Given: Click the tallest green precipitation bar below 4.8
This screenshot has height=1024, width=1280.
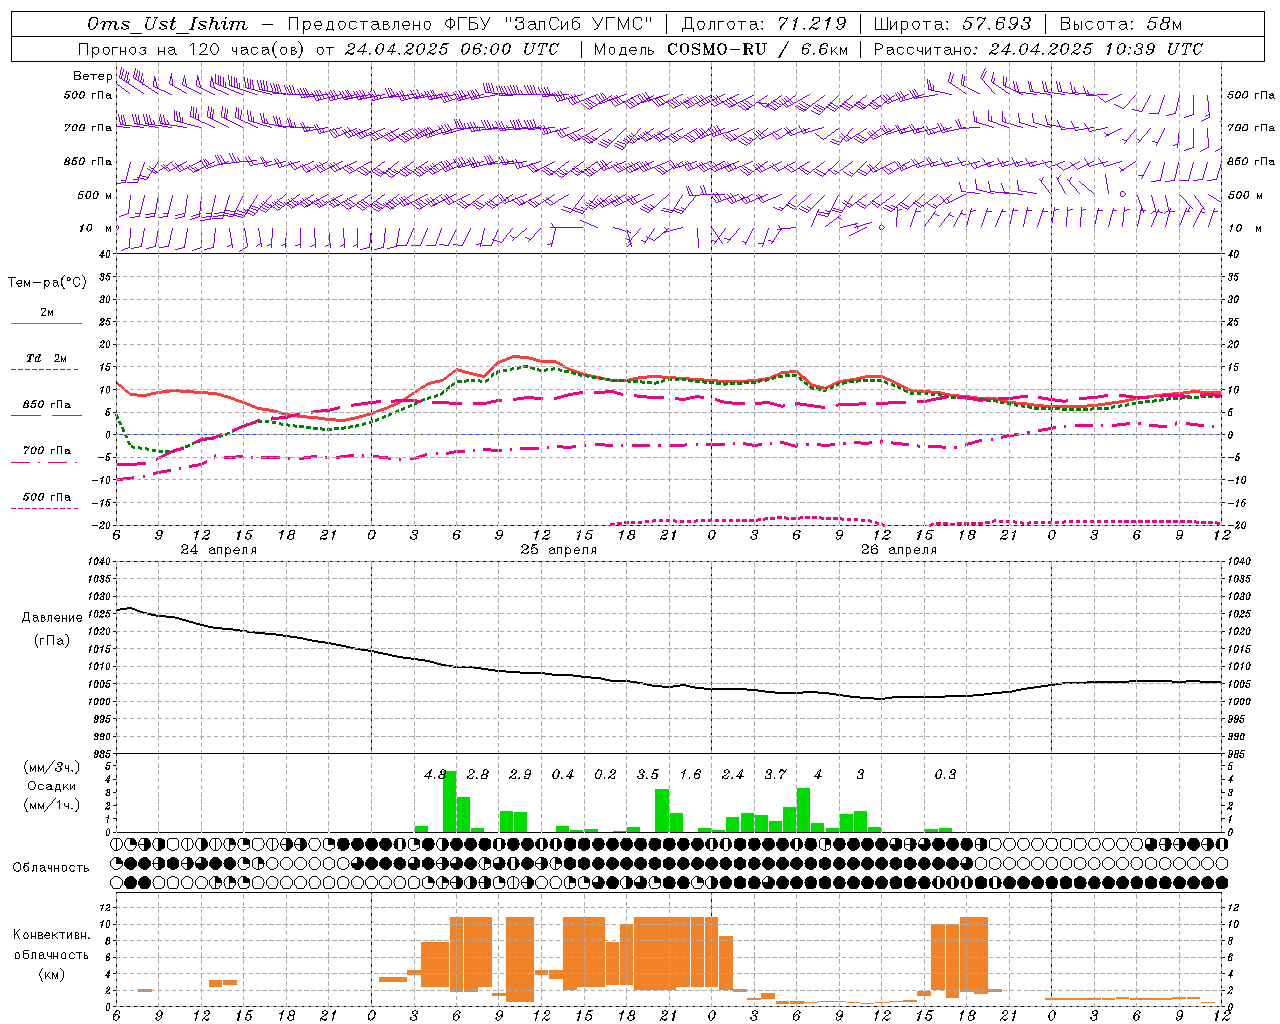Looking at the screenshot, I should pyautogui.click(x=449, y=802).
